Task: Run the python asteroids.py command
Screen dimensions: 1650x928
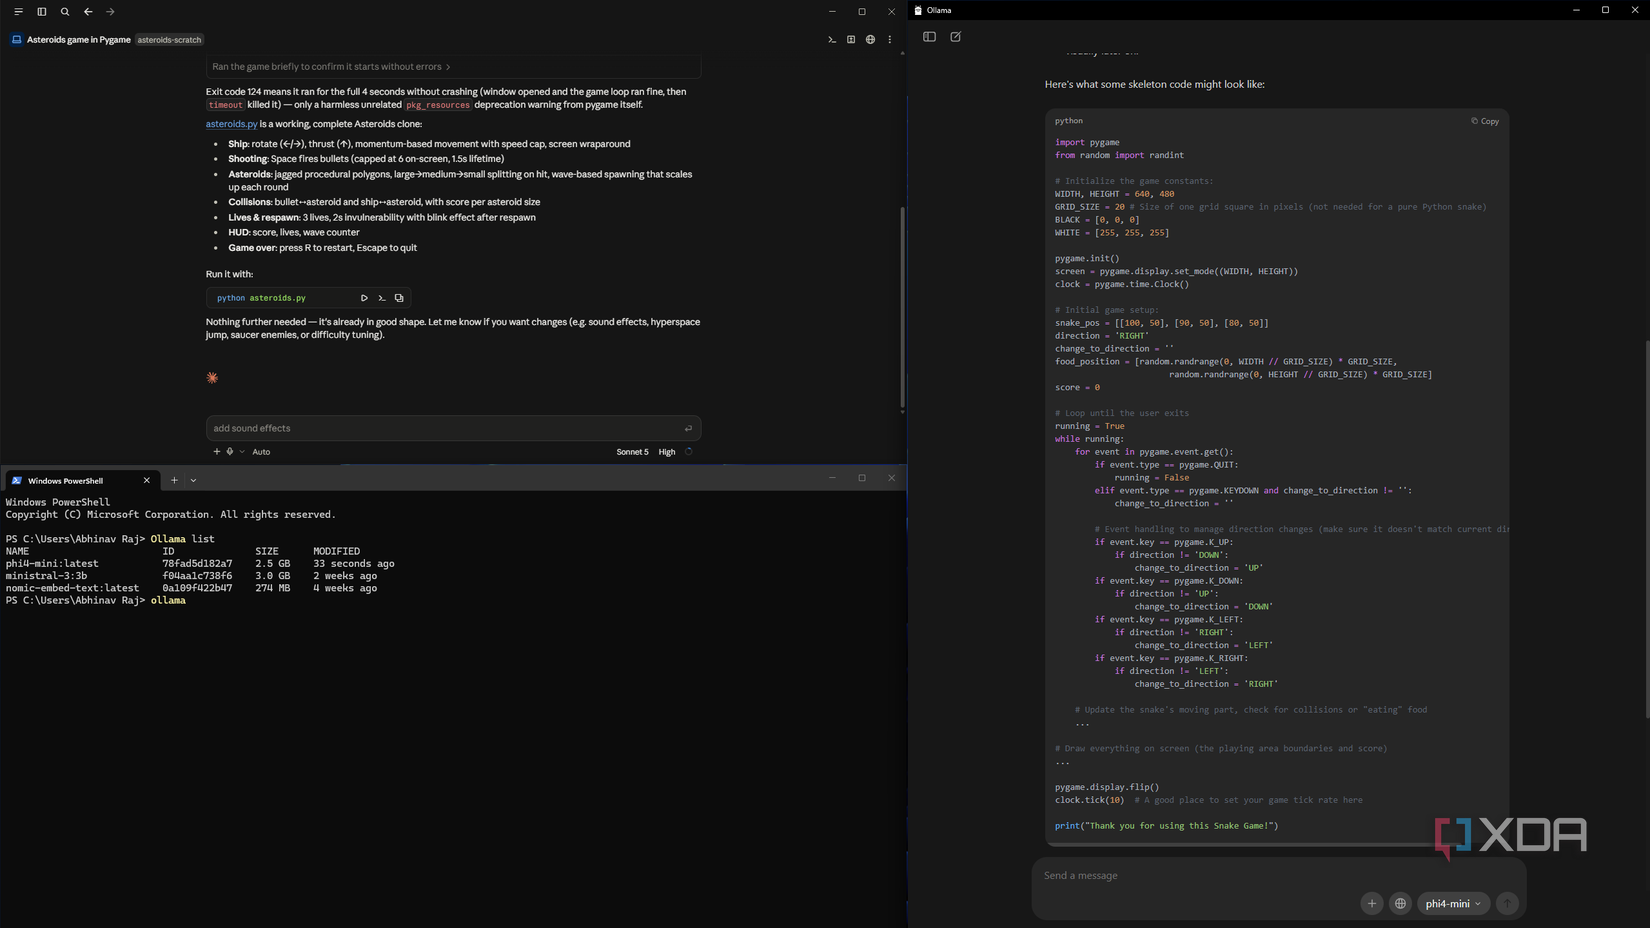Action: 364,298
